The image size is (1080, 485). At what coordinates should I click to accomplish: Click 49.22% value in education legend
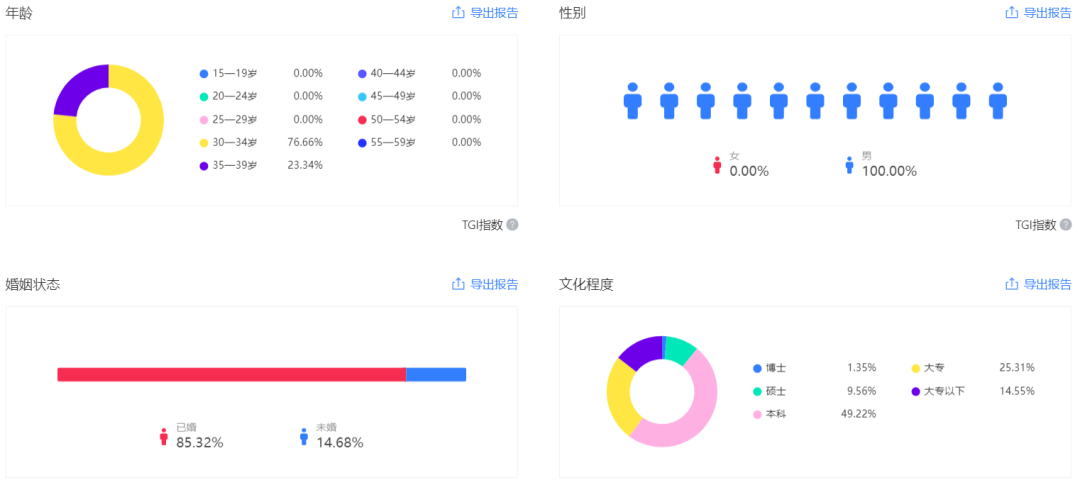(x=858, y=415)
